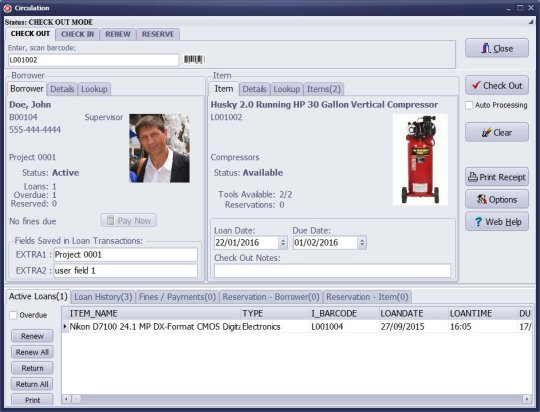Open the Loan History(3) tab
The image size is (540, 412).
[x=103, y=297]
